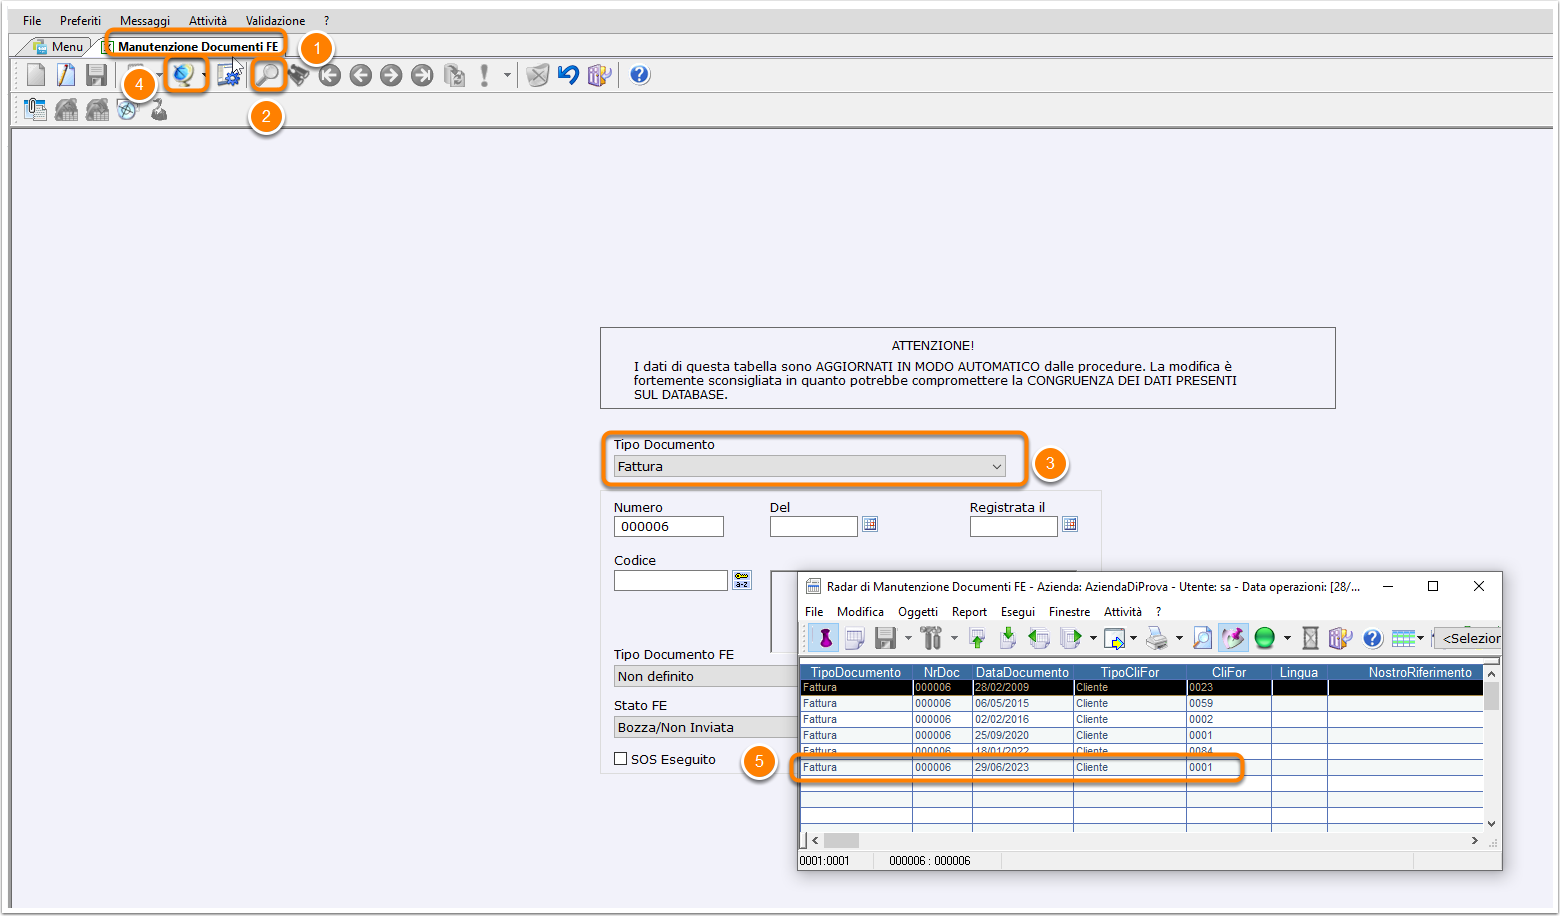Click the binoculars Find icon

[x=298, y=75]
